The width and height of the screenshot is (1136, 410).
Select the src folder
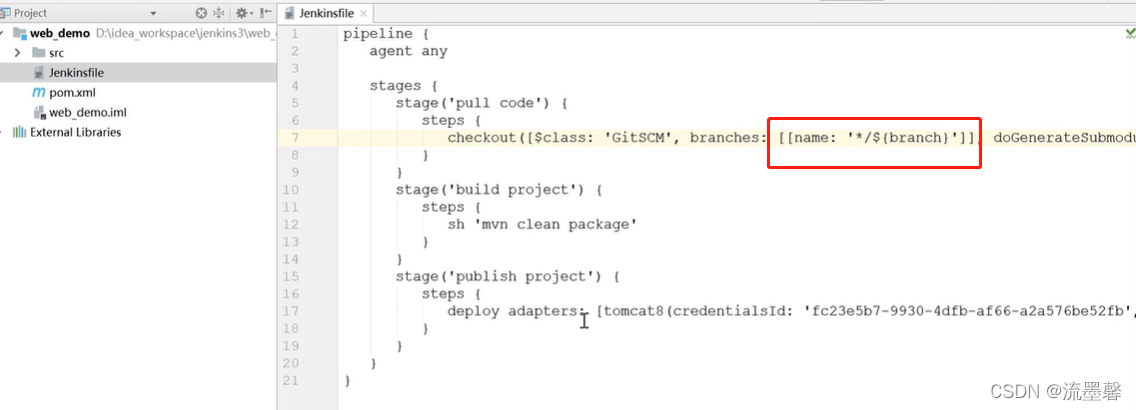click(57, 53)
